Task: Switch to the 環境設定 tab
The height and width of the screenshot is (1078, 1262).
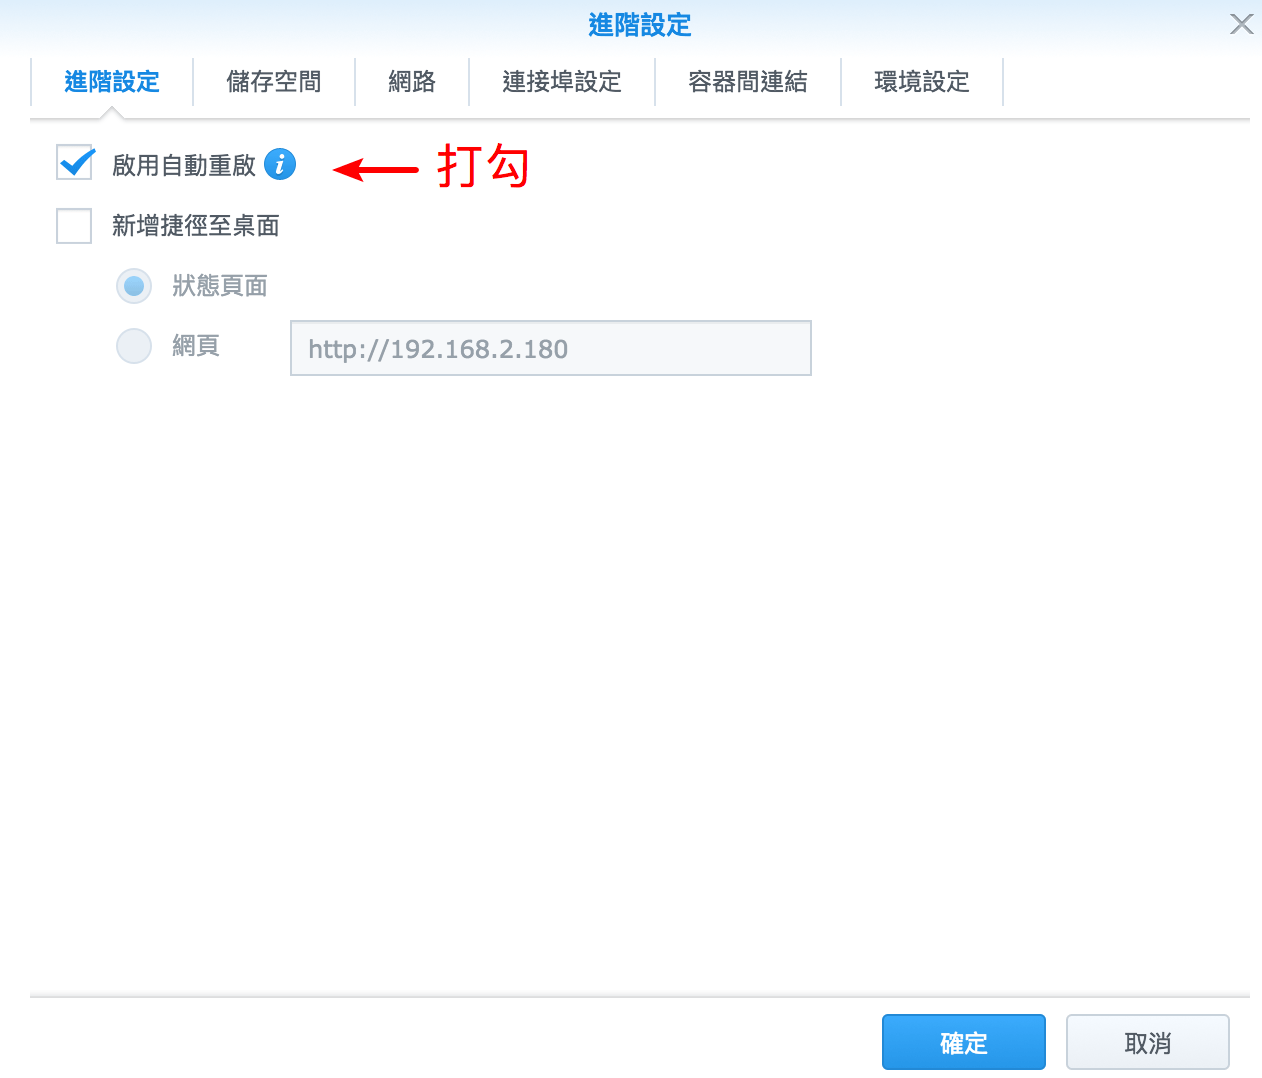Action: 922,82
